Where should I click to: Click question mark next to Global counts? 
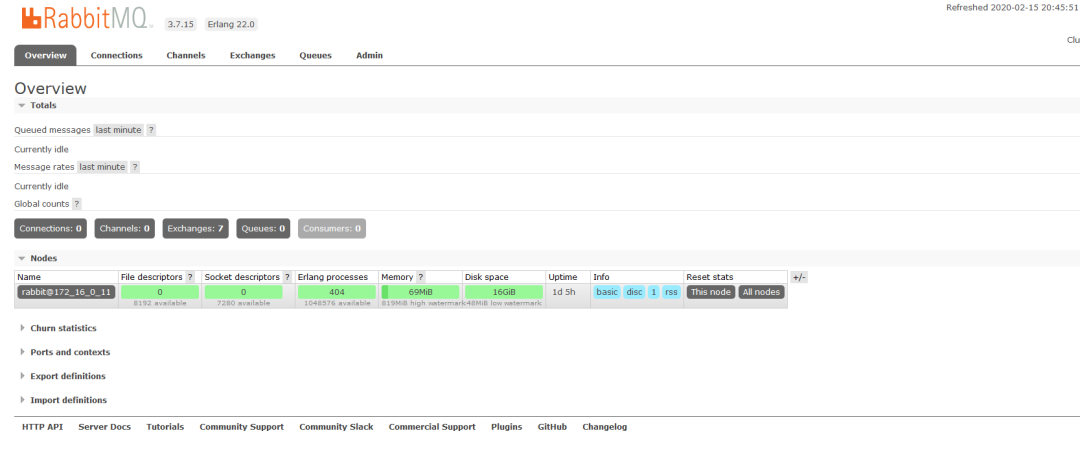point(76,204)
